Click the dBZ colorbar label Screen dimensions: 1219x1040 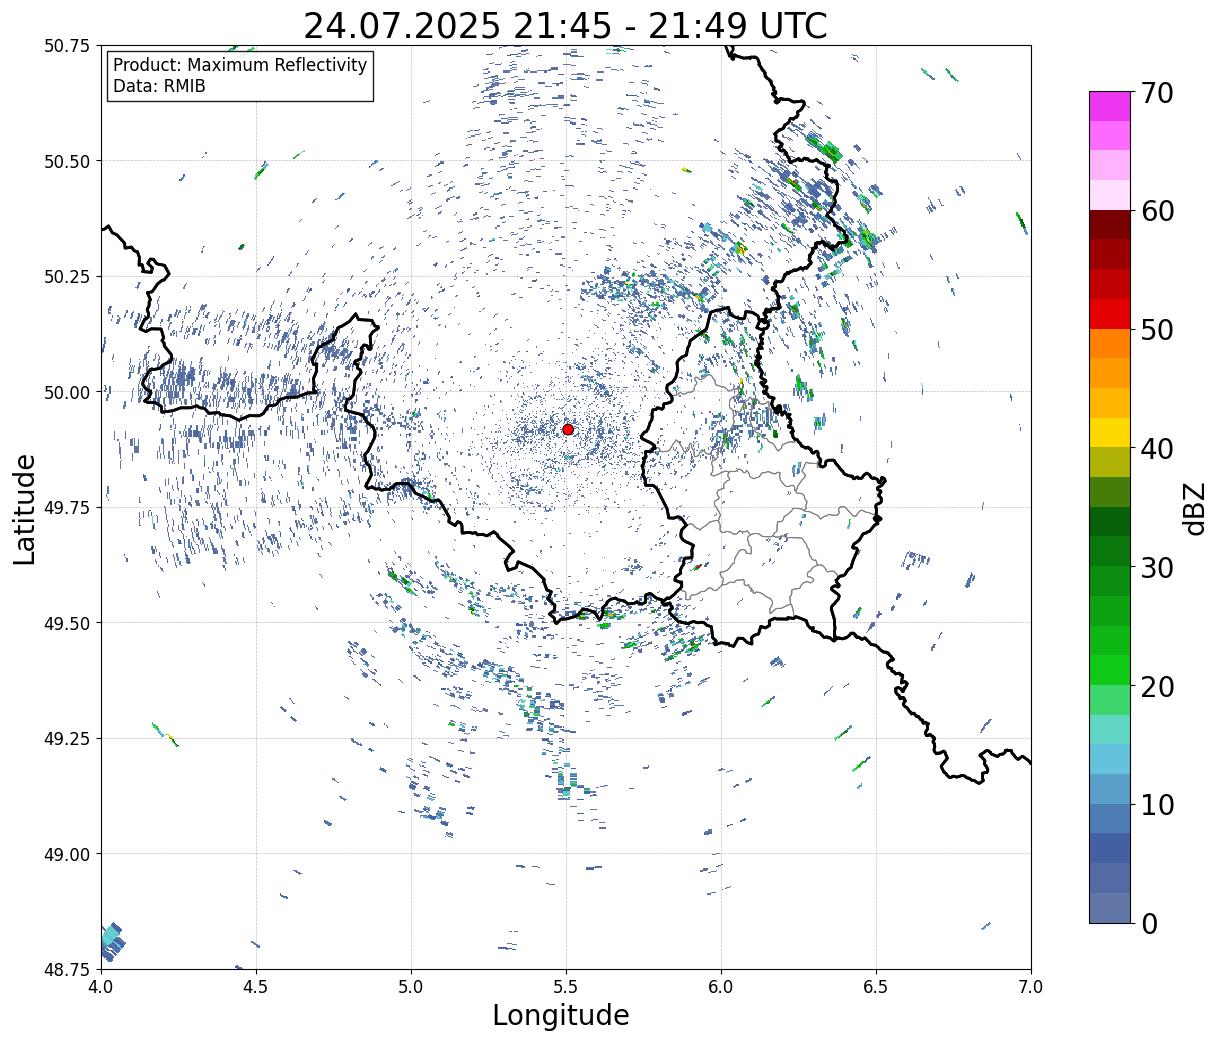[x=1194, y=507]
